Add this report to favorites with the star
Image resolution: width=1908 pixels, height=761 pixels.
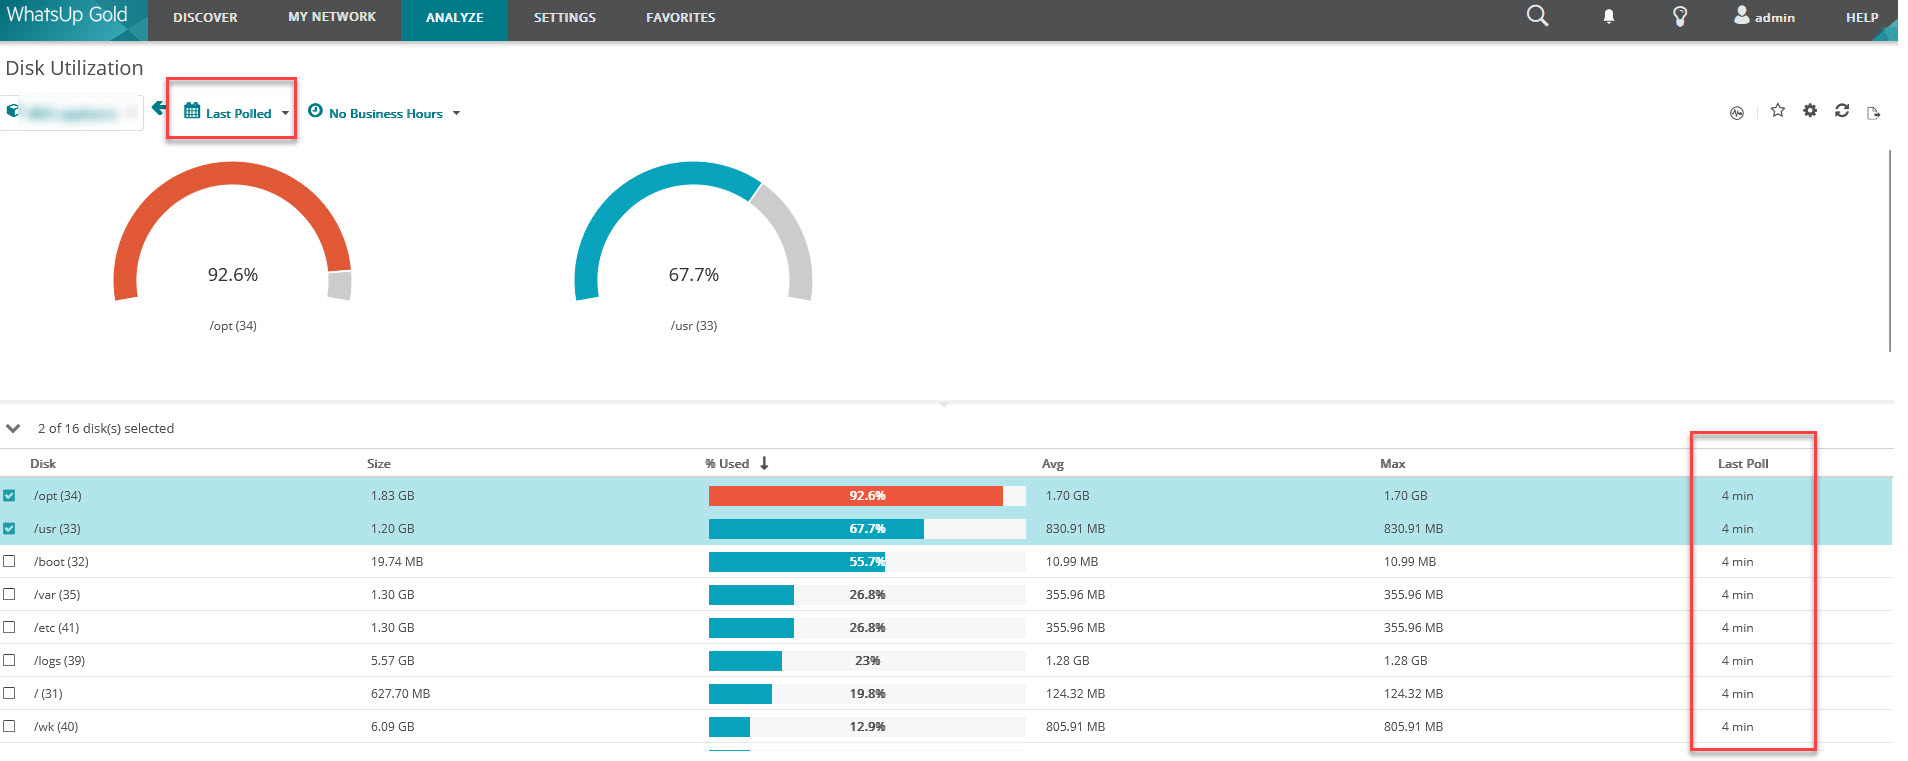tap(1777, 111)
